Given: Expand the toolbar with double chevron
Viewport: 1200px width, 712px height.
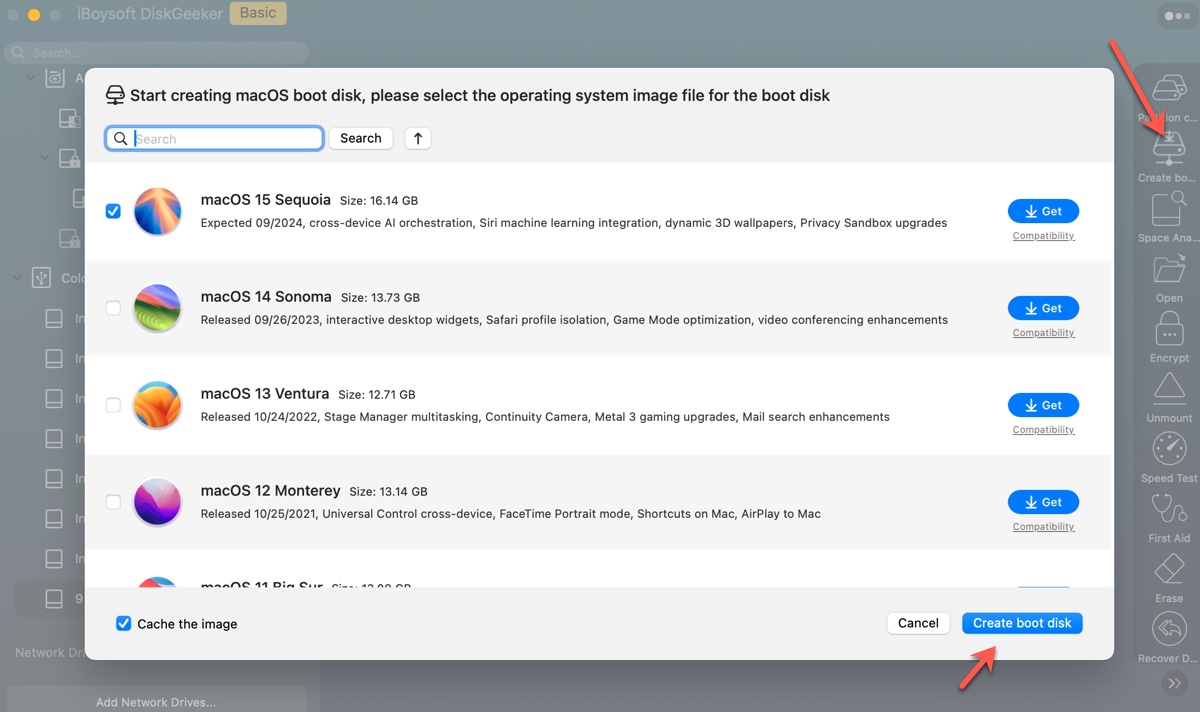Looking at the screenshot, I should tap(1173, 684).
